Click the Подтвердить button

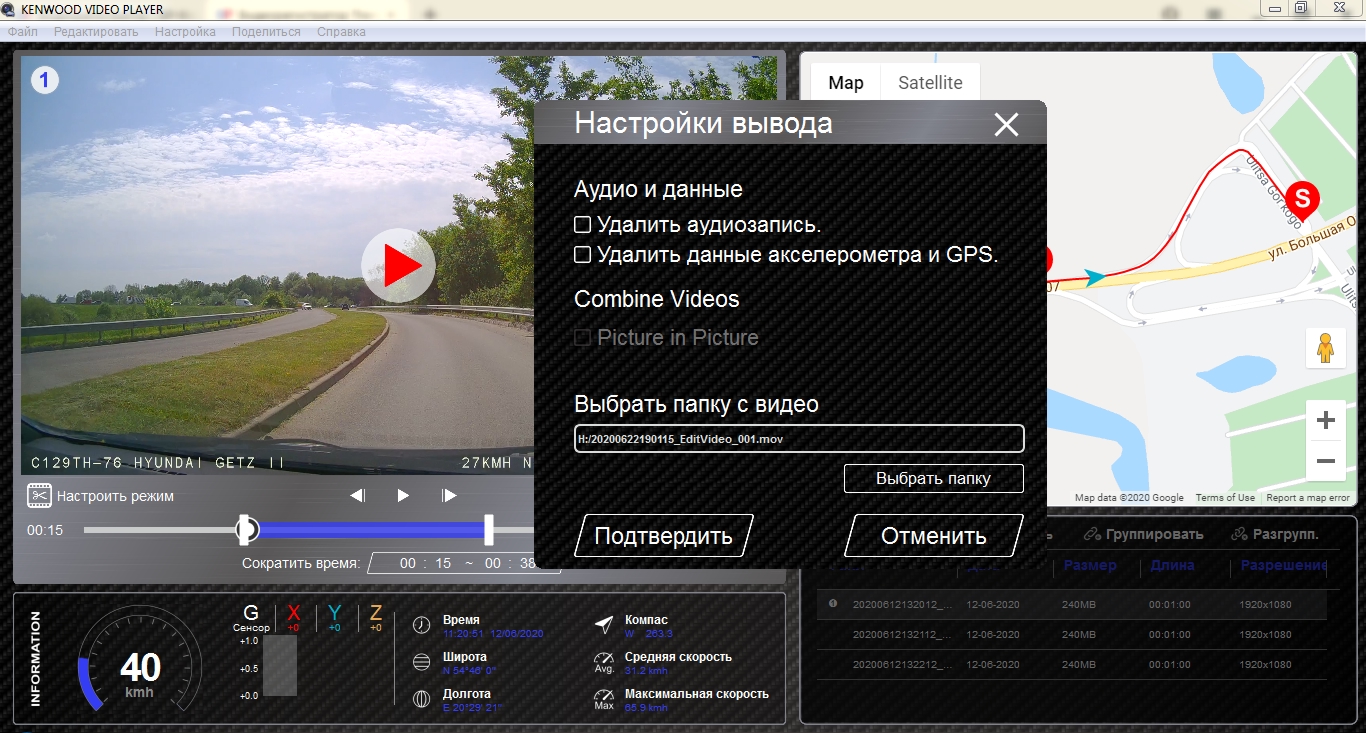tap(663, 536)
